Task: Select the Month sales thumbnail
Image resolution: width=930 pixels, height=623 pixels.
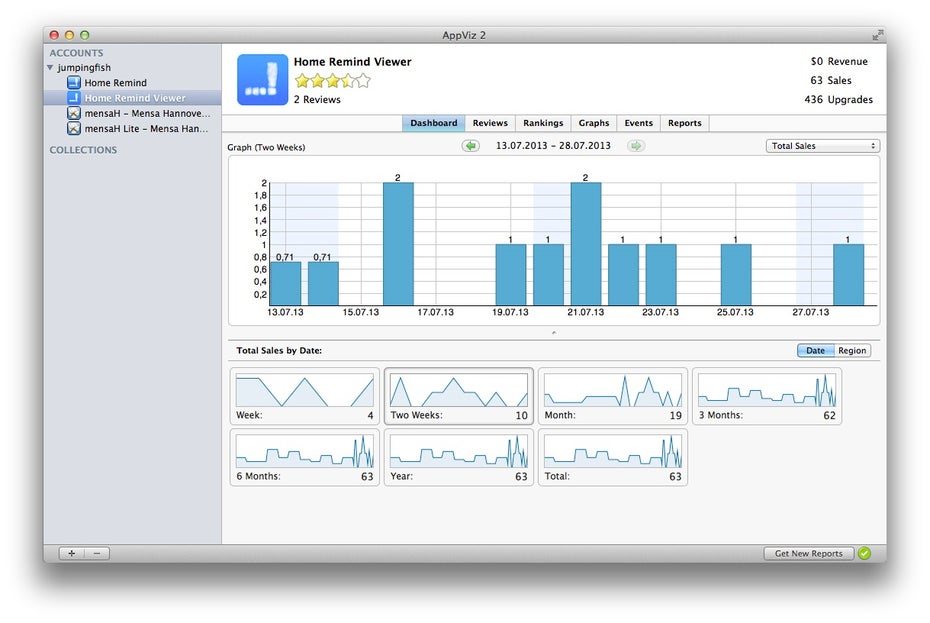Action: tap(613, 396)
